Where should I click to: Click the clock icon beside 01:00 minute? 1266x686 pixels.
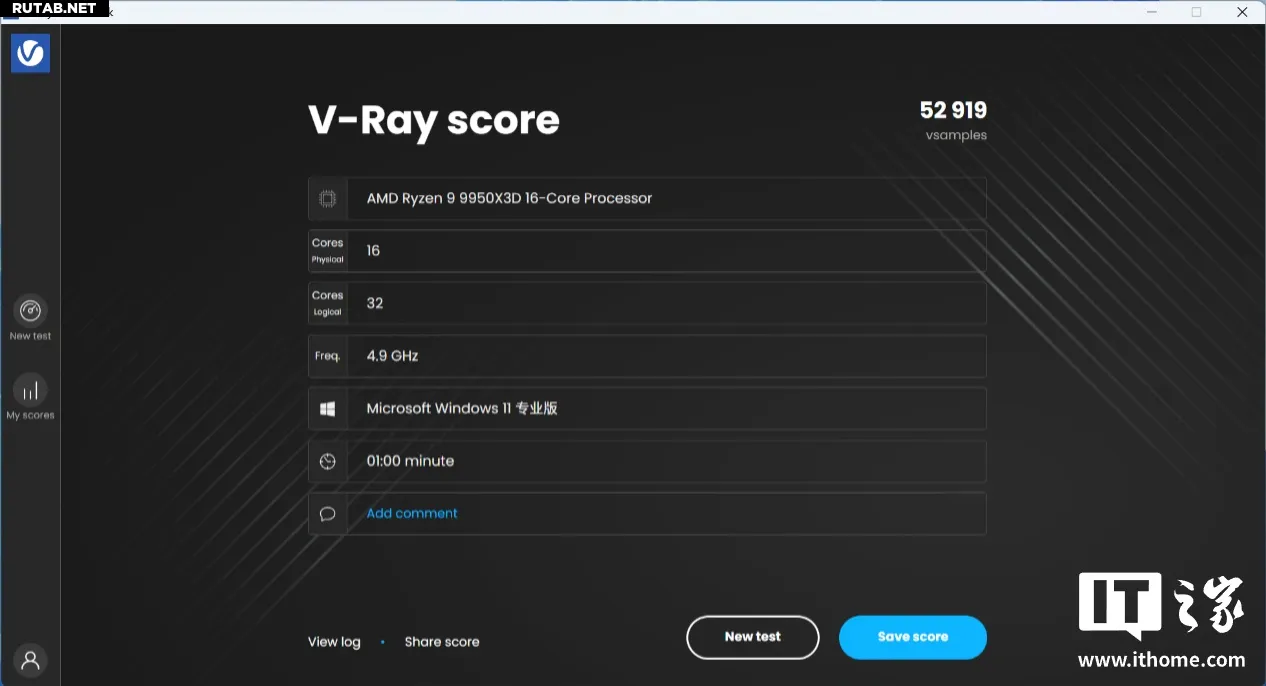click(328, 461)
